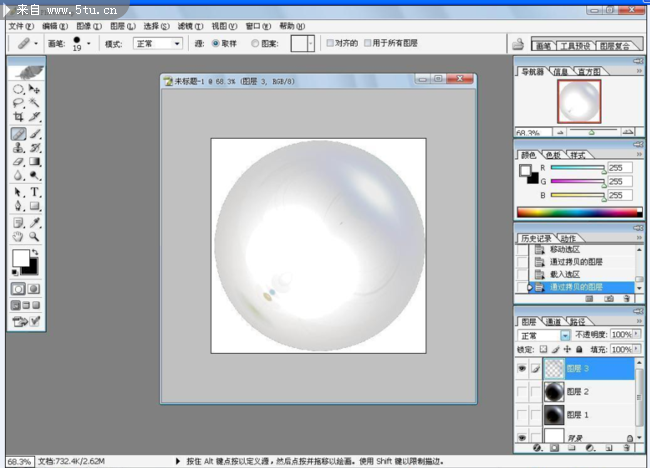Viewport: 650px width, 468px height.
Task: Expand the 不透明度 opacity arrow
Action: pyautogui.click(x=638, y=335)
